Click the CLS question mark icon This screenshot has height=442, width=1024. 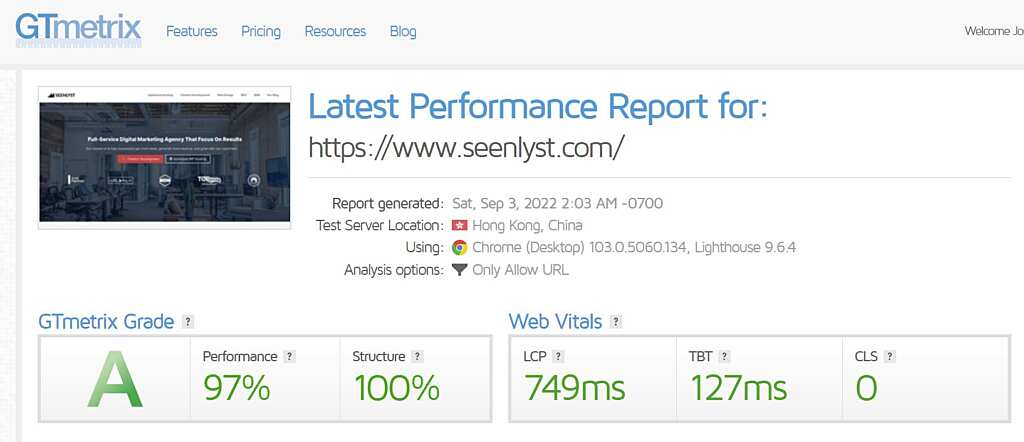tap(889, 356)
